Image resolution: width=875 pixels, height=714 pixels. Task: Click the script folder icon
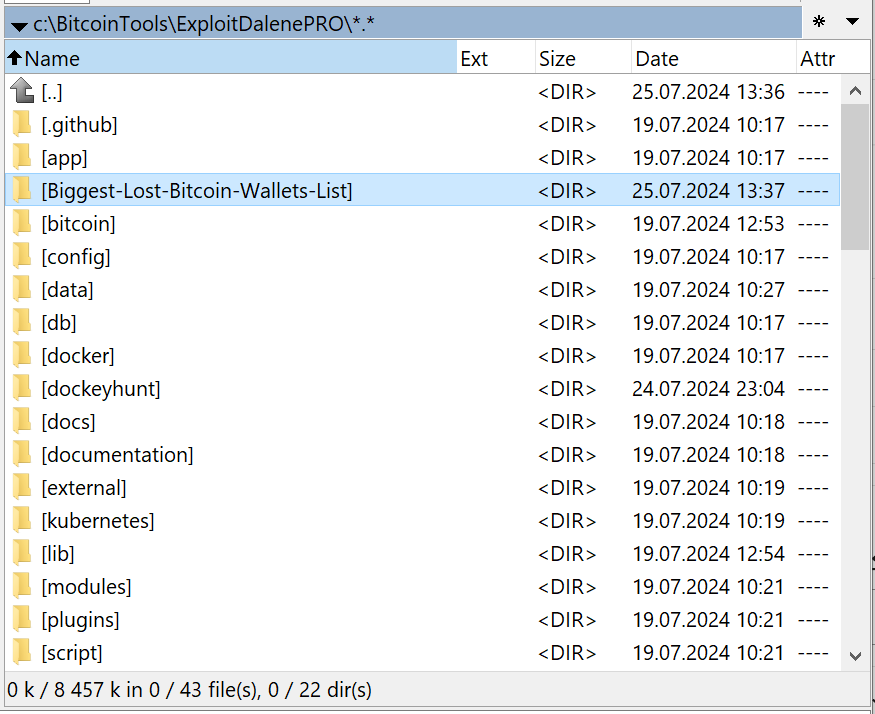pyautogui.click(x=22, y=651)
